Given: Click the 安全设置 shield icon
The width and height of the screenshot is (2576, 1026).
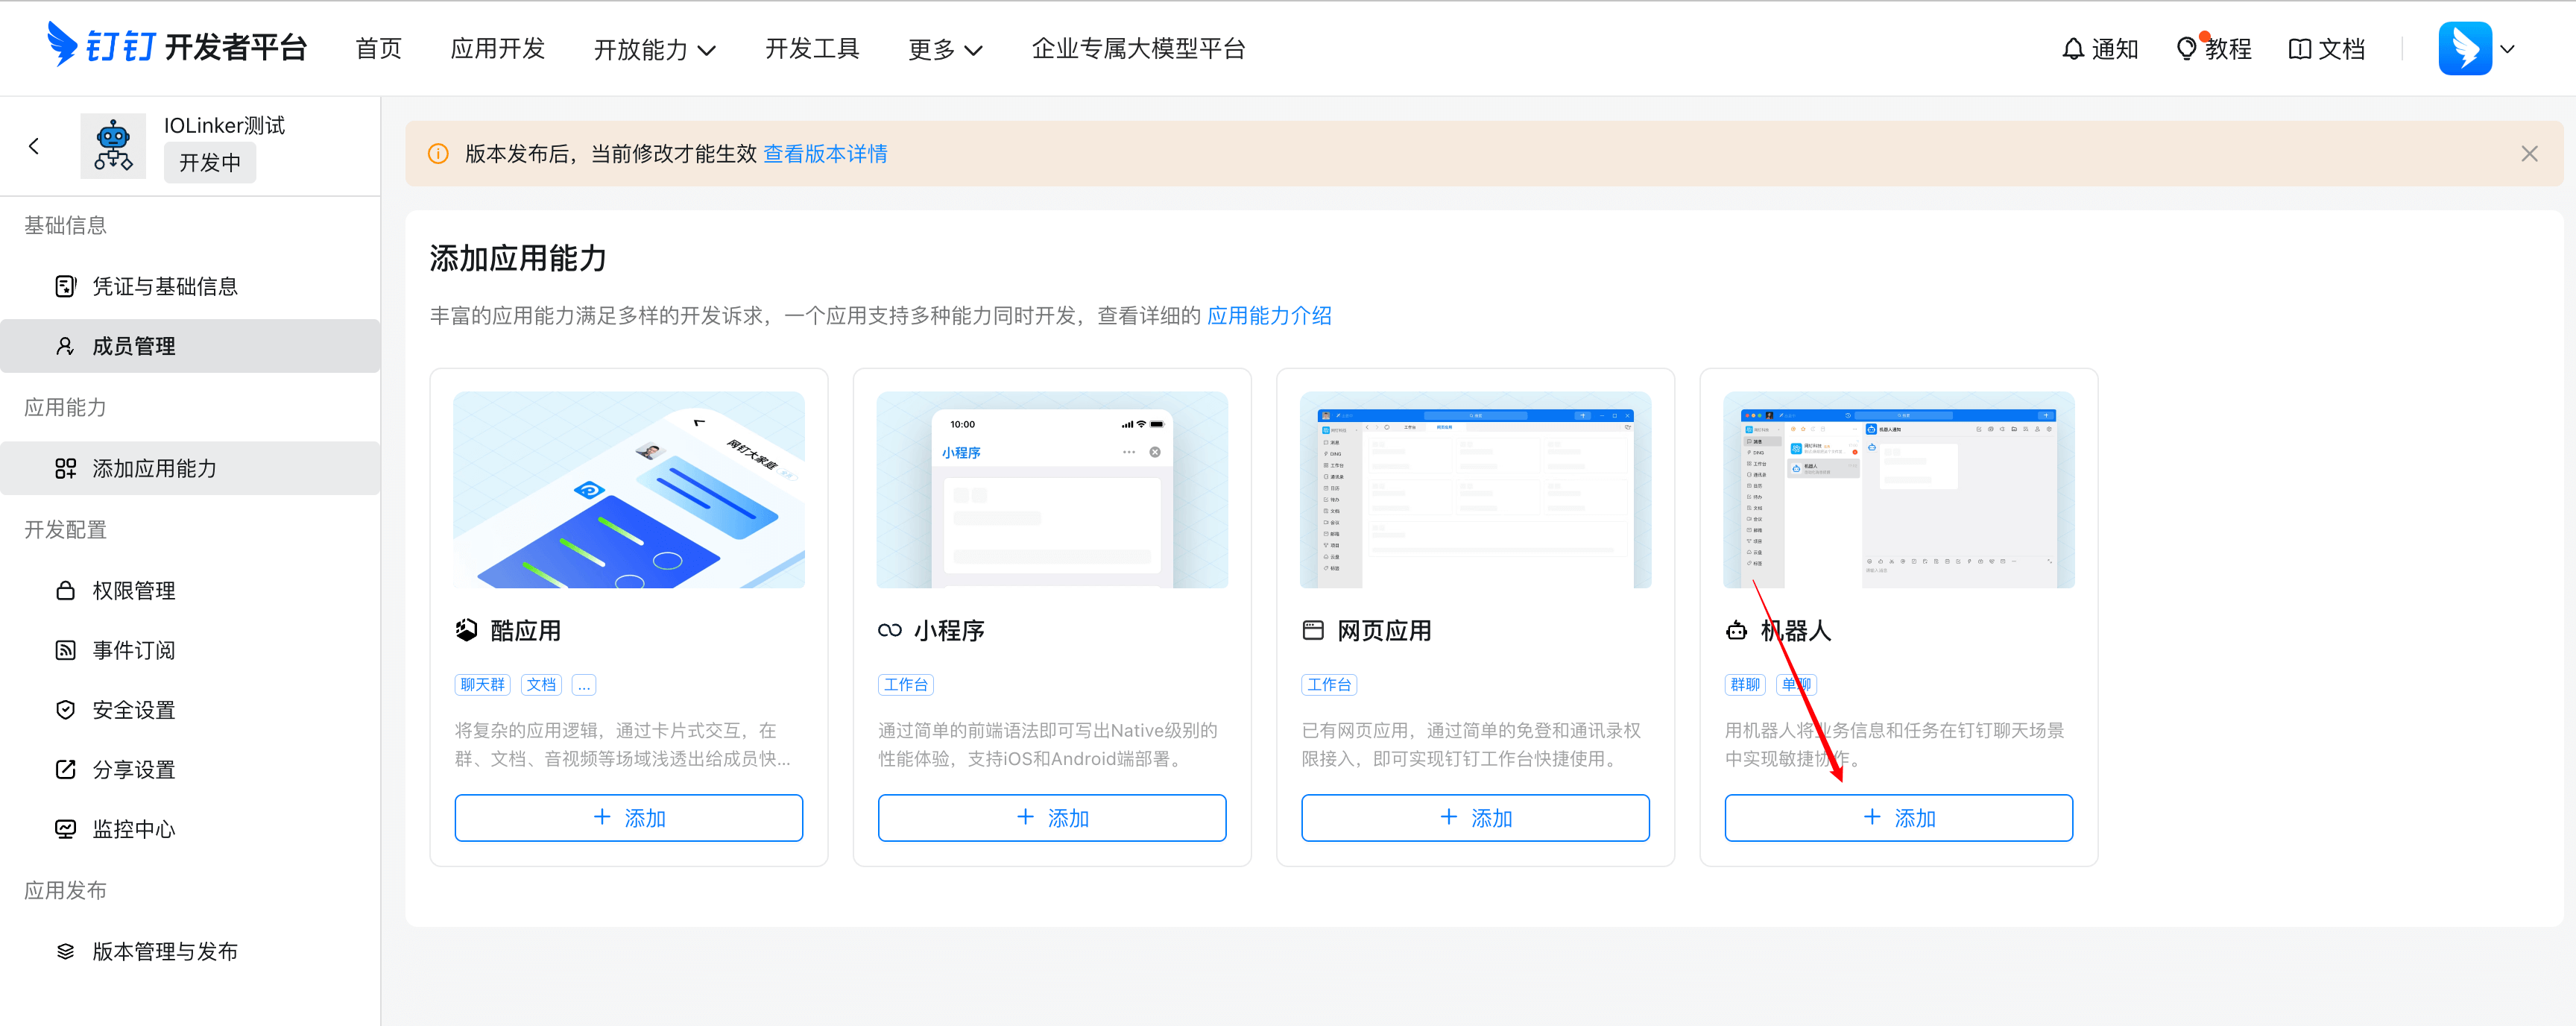Looking at the screenshot, I should (x=65, y=710).
